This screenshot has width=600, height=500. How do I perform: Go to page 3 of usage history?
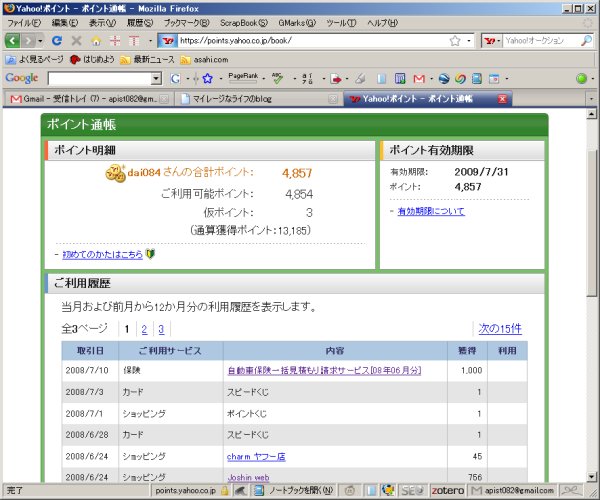point(161,329)
